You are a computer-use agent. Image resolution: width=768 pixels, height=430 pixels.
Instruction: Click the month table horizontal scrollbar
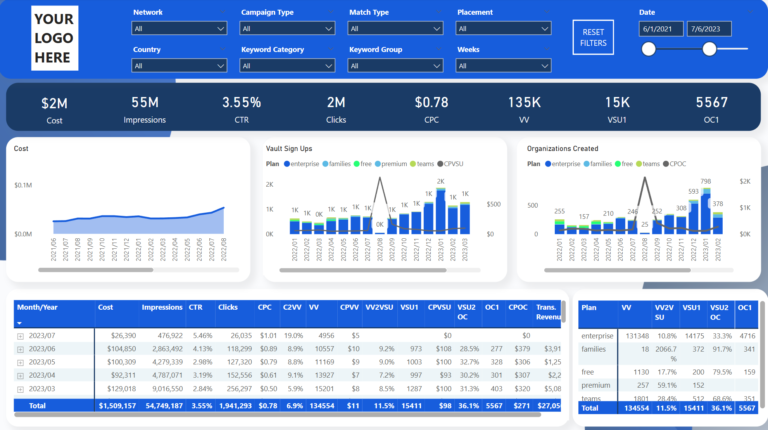(x=278, y=414)
